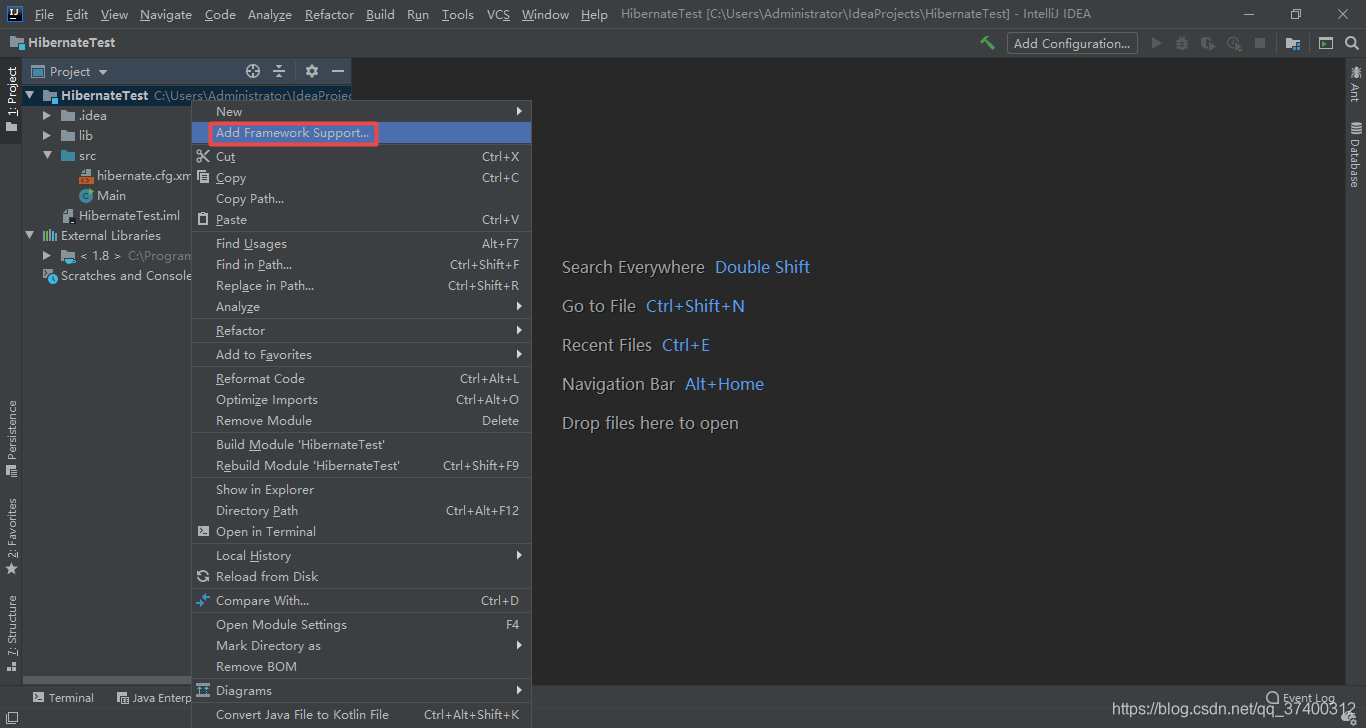Viewport: 1366px width, 728px height.
Task: Click the Build Project hammer icon
Action: 987,43
